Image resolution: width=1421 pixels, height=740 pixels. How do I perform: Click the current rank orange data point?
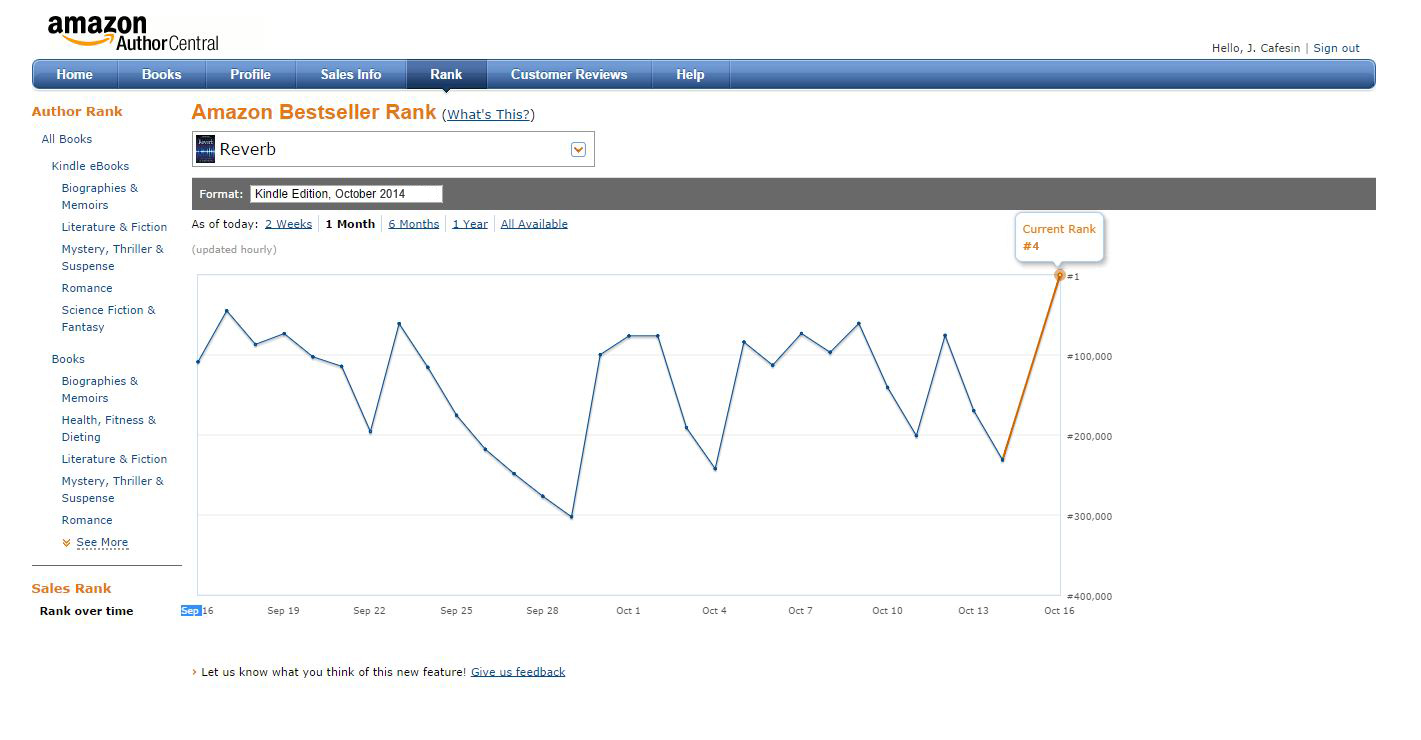(x=1059, y=275)
